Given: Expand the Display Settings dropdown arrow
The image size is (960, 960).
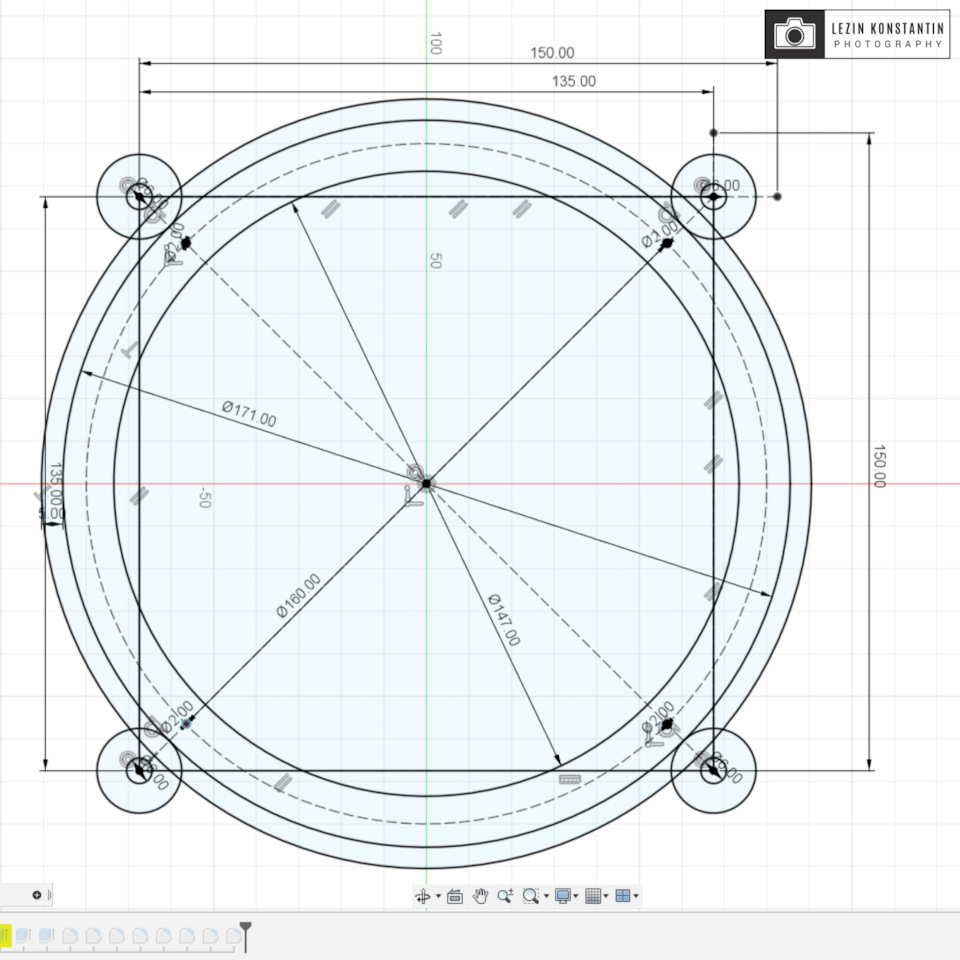Looking at the screenshot, I should 576,896.
